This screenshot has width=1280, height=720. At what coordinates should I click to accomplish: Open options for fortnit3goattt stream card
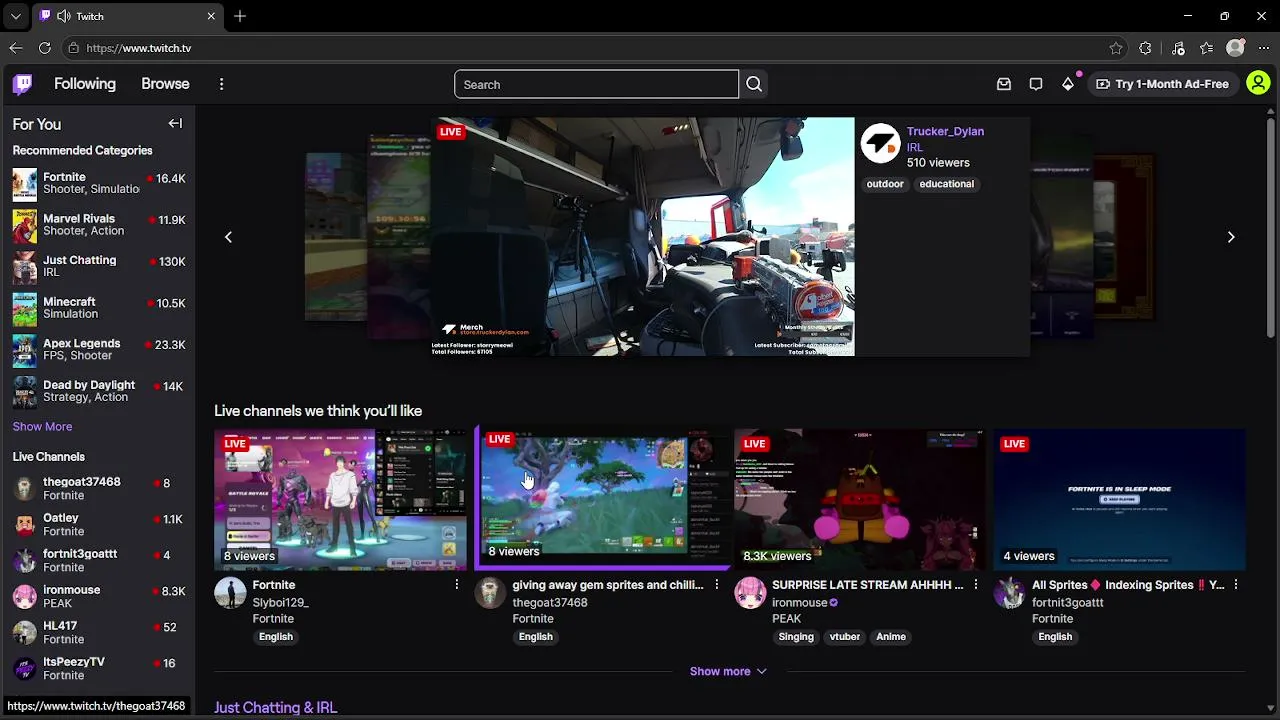pos(1236,585)
